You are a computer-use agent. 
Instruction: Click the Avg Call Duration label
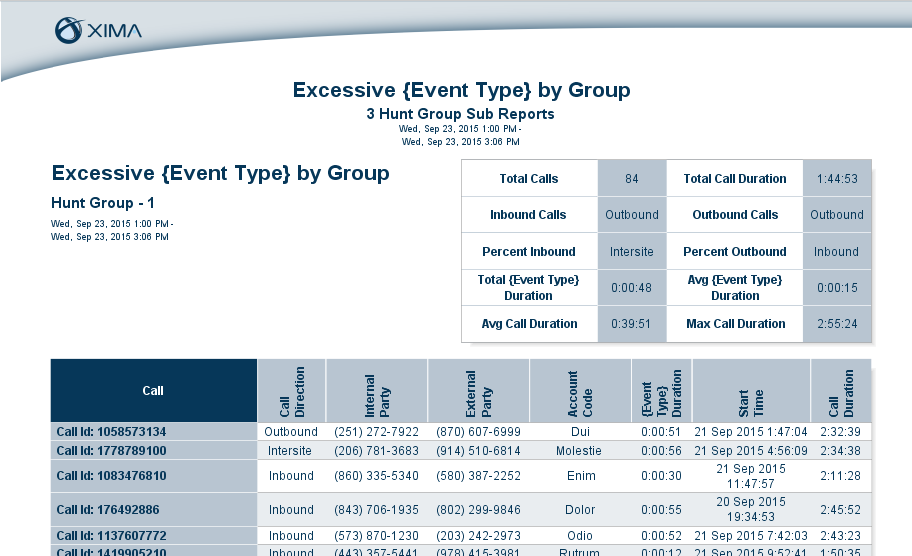[x=529, y=324]
